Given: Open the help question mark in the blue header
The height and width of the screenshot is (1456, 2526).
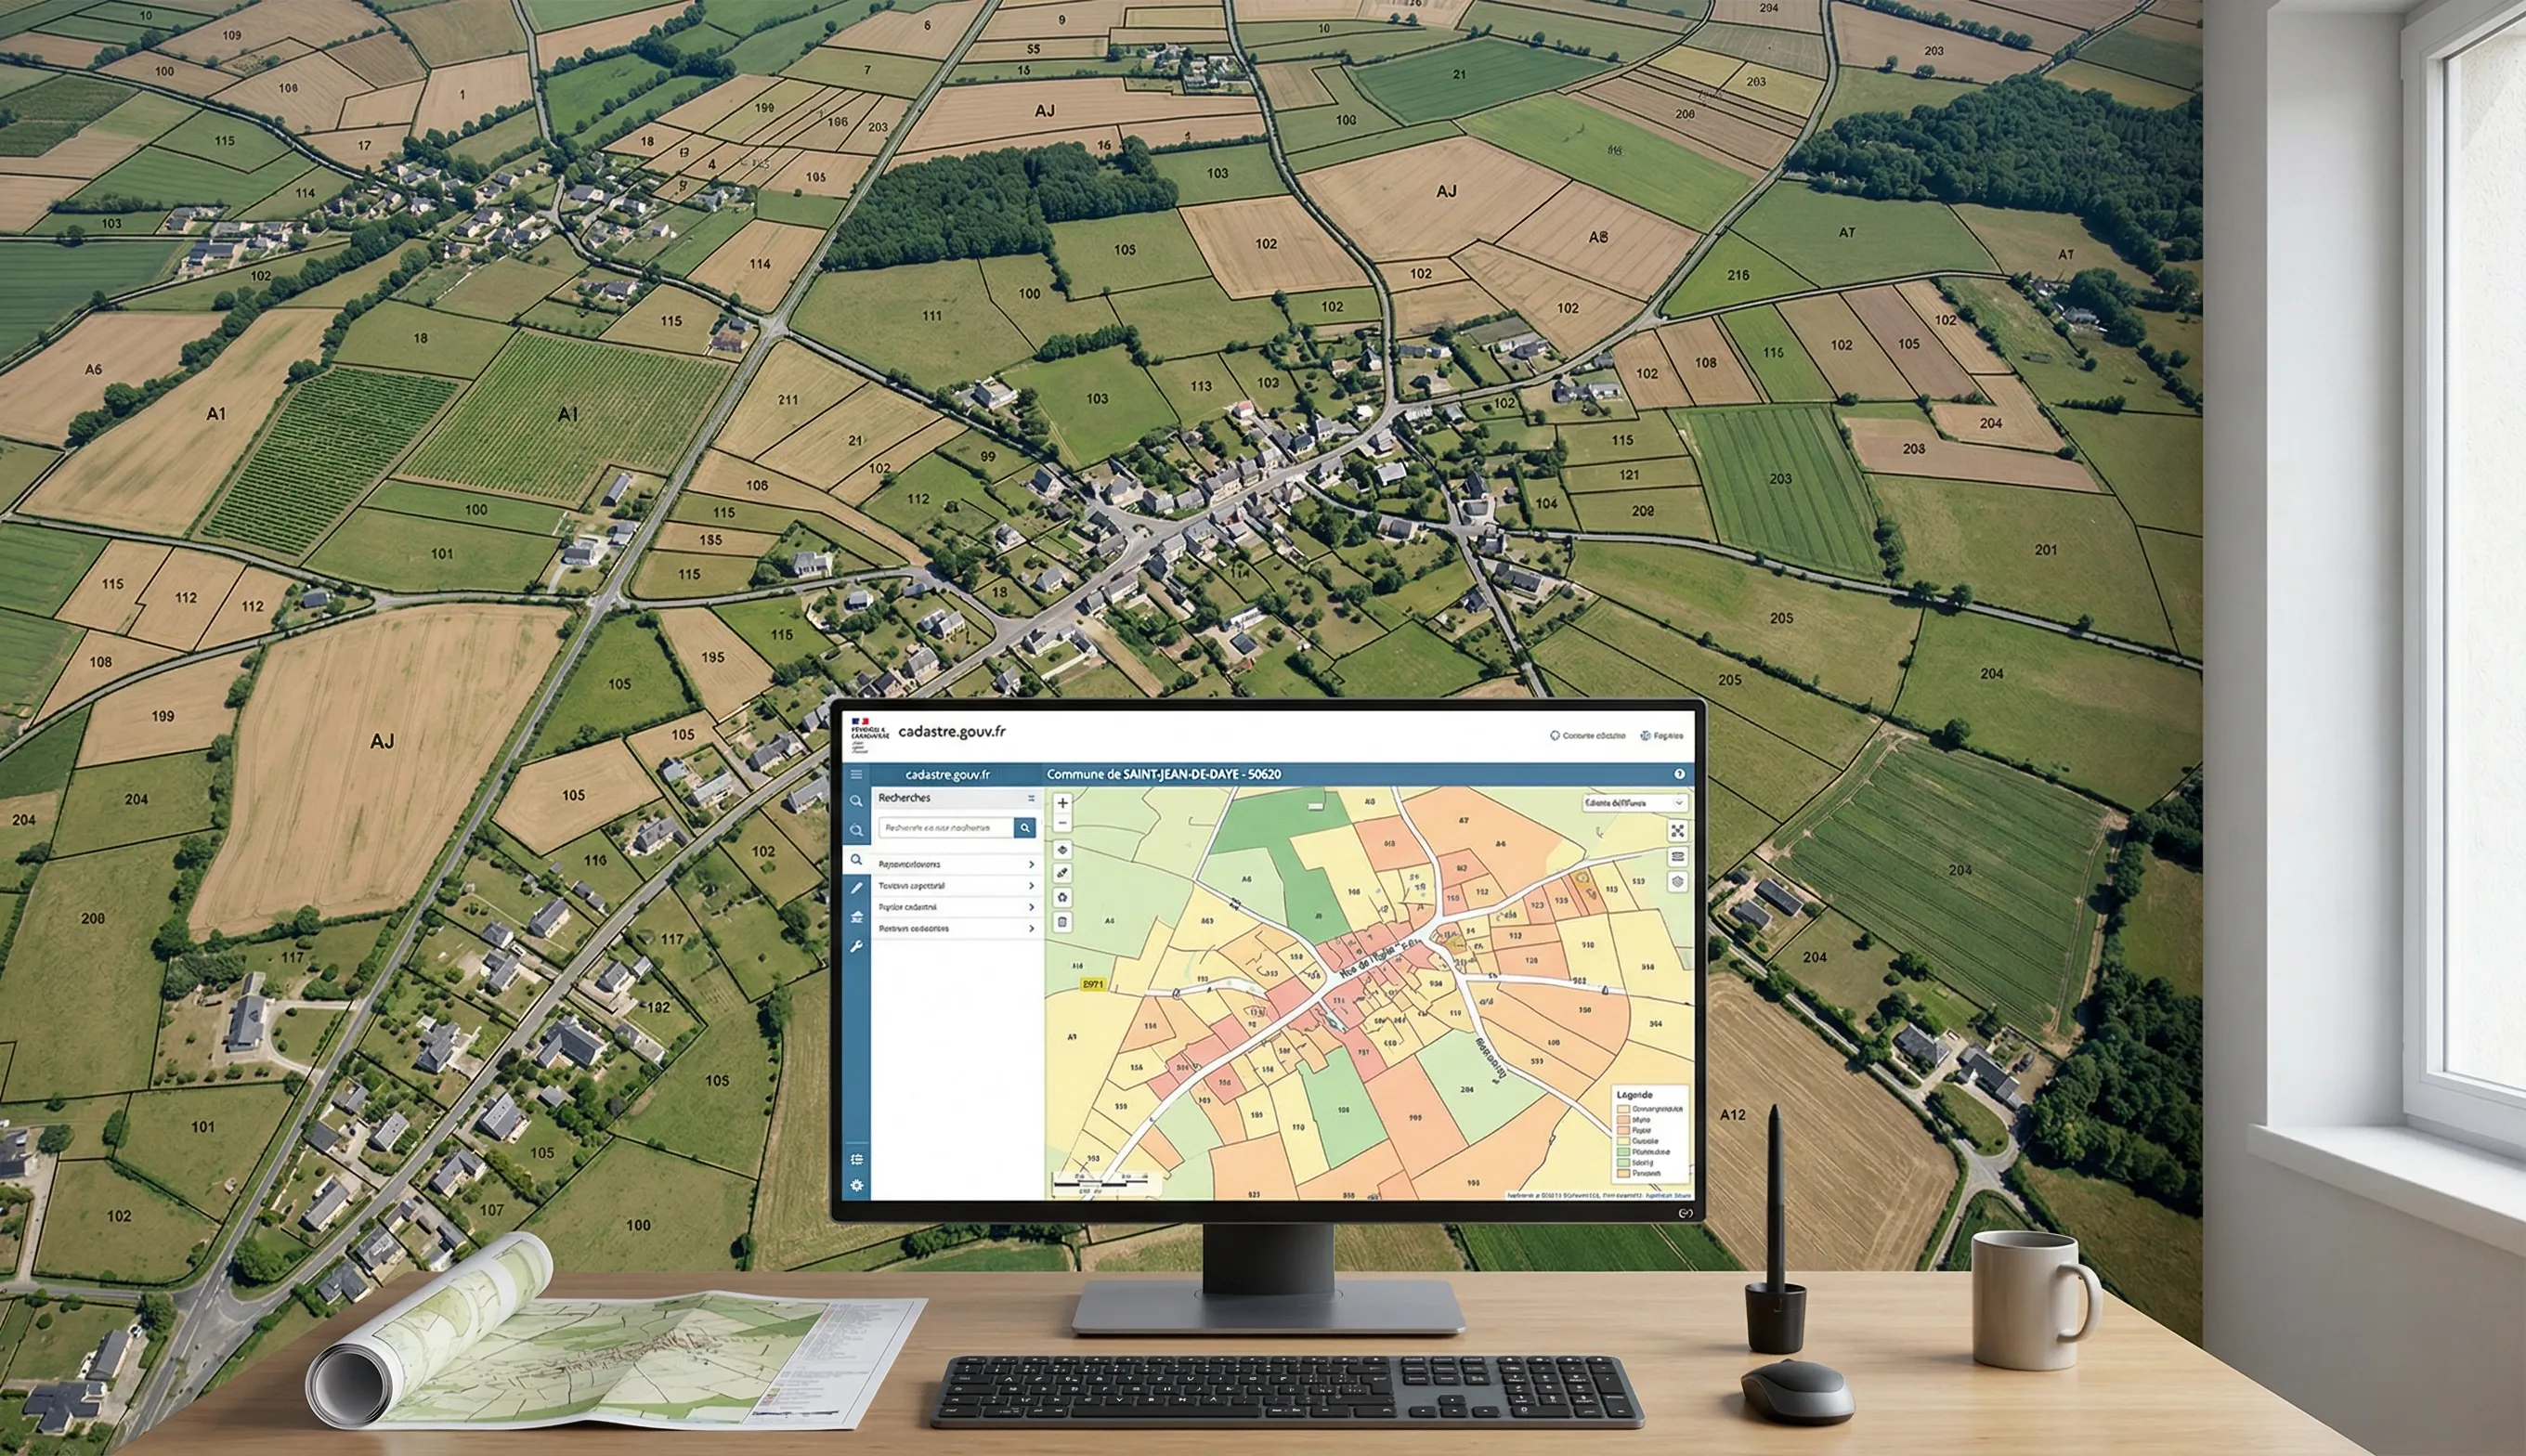Looking at the screenshot, I should coord(1680,774).
